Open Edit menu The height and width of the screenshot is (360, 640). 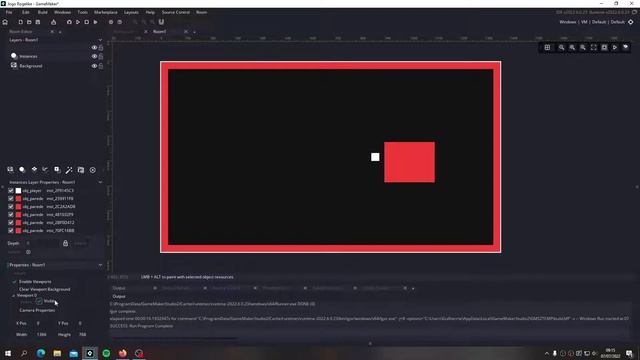26,12
